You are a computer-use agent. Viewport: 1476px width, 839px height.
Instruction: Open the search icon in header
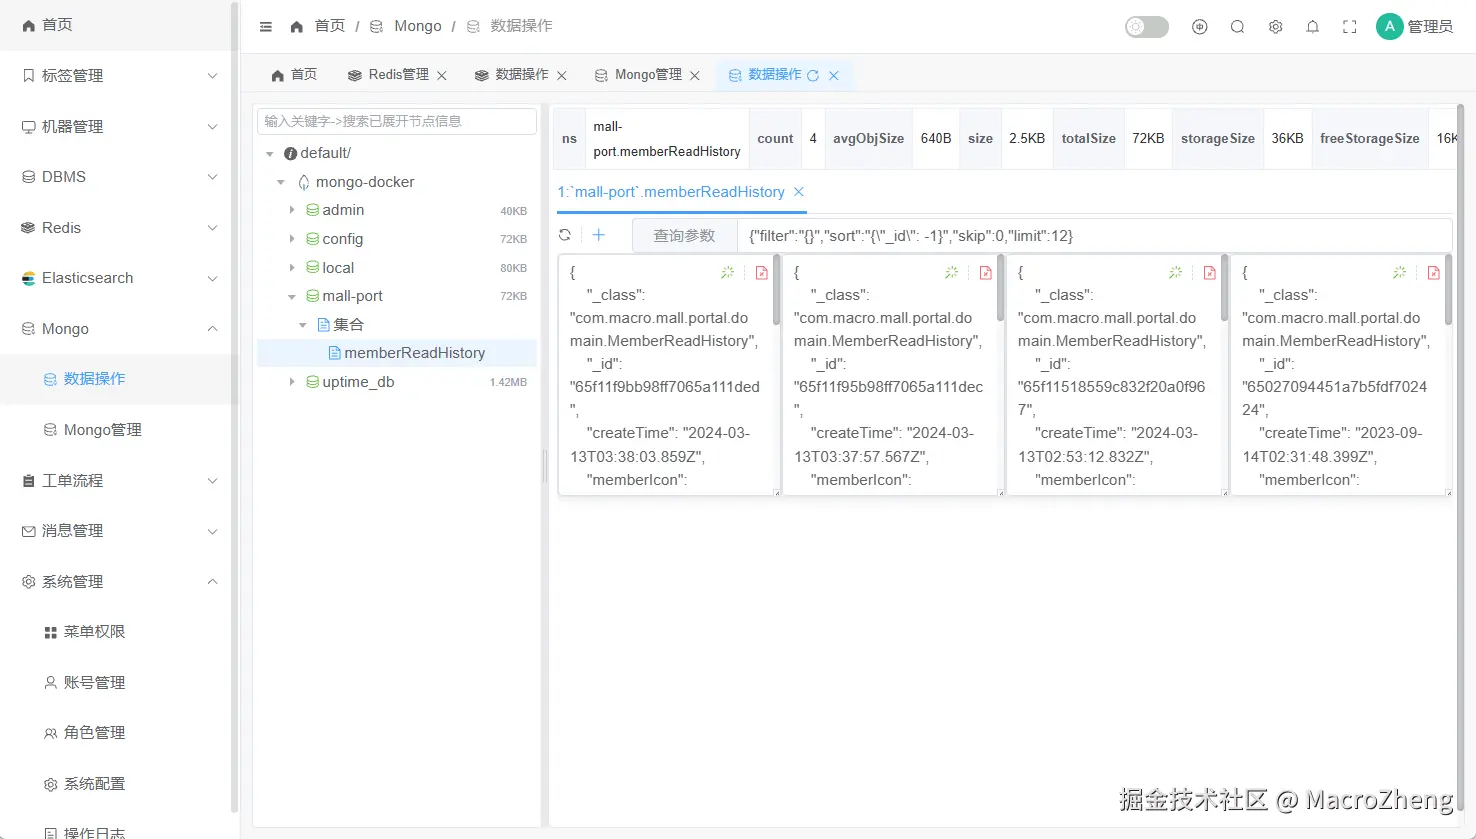click(1237, 27)
